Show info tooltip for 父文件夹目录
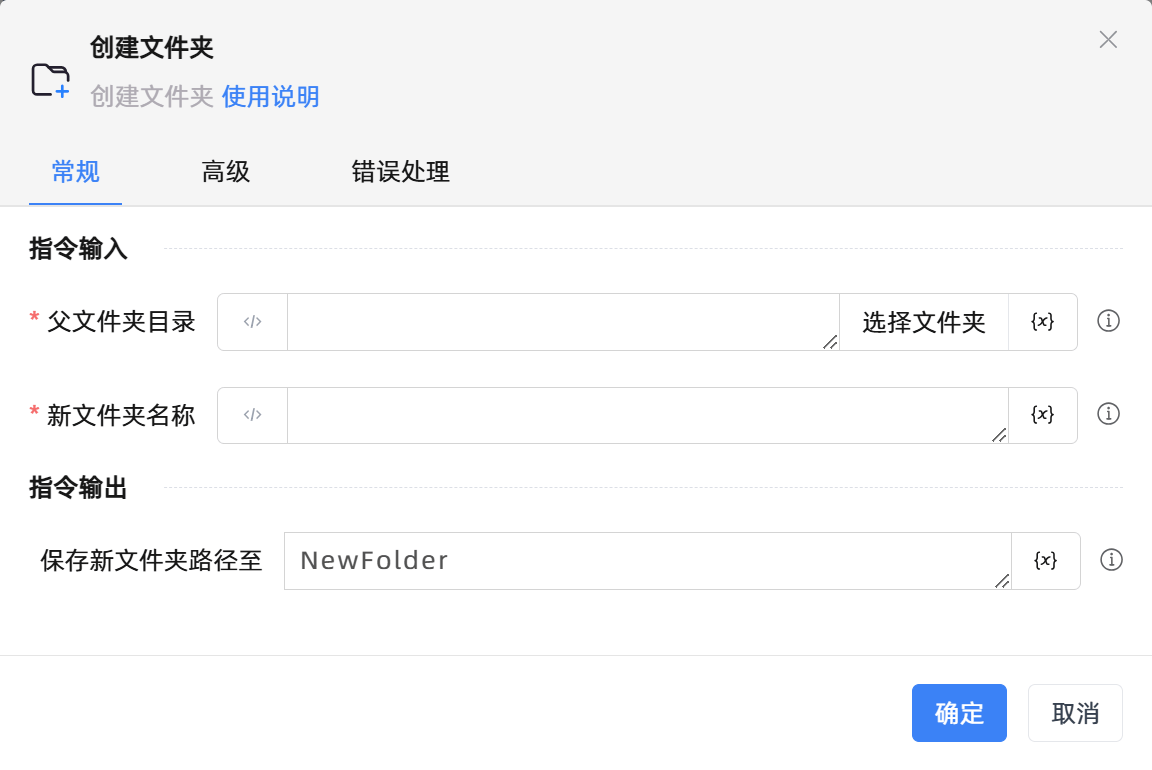 coord(1108,321)
